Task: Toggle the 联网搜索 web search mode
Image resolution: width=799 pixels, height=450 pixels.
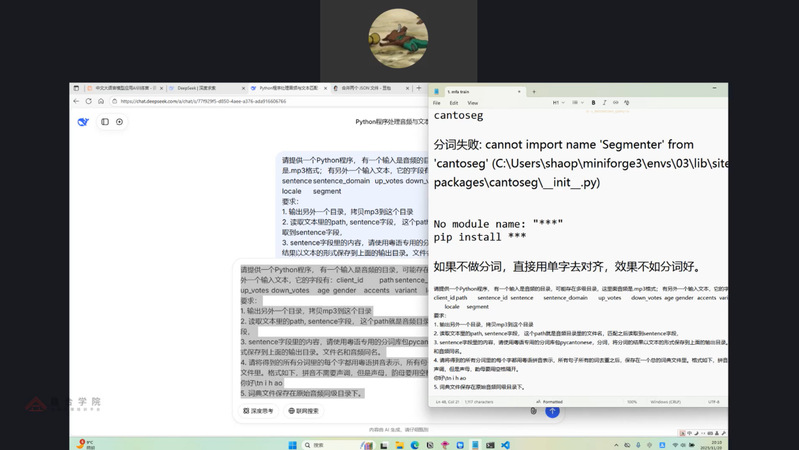Action: 304,410
